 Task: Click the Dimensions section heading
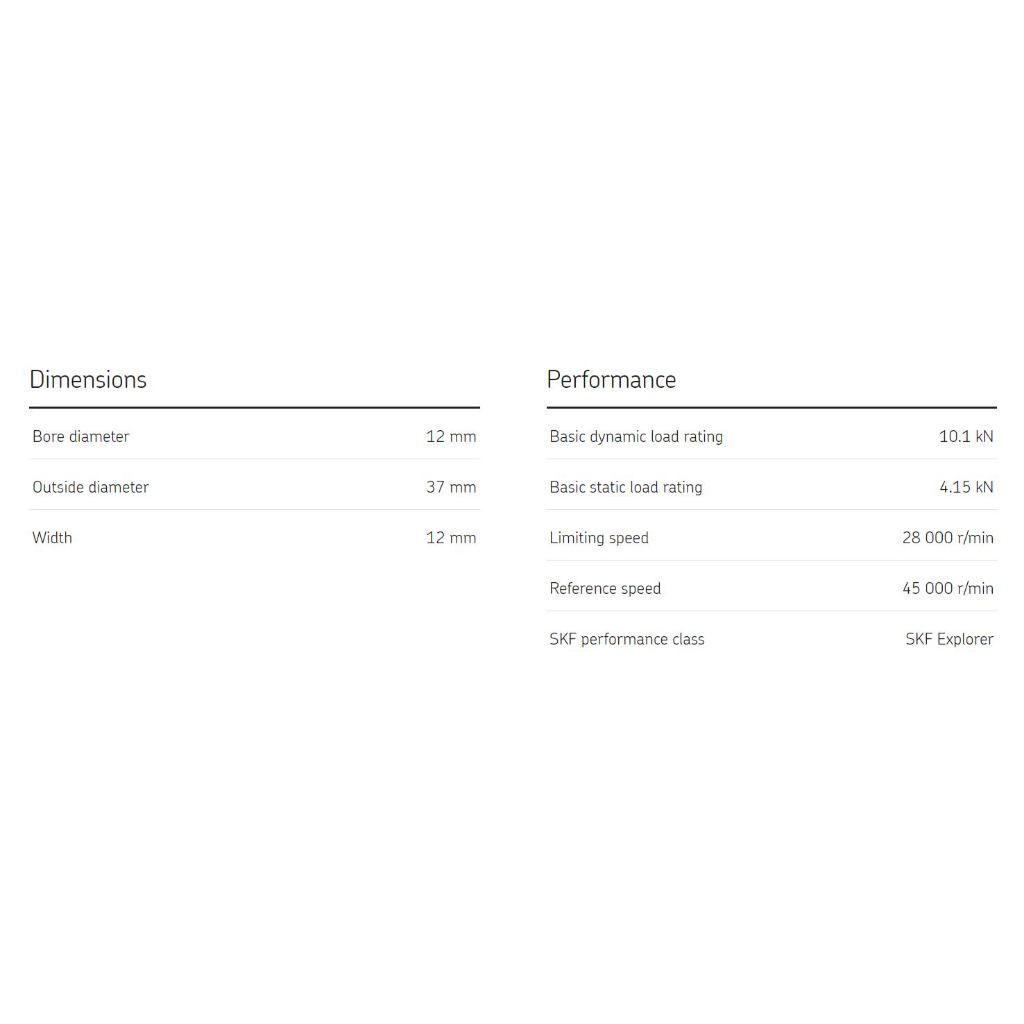[x=88, y=380]
